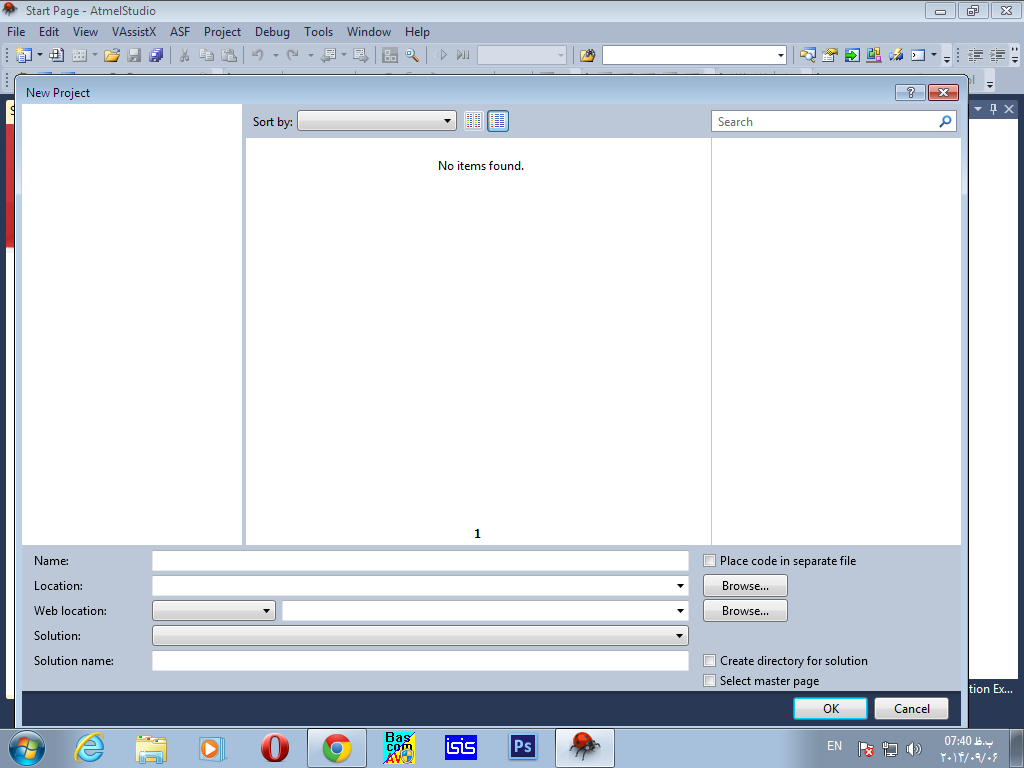Click Browse button next to Location

(745, 586)
